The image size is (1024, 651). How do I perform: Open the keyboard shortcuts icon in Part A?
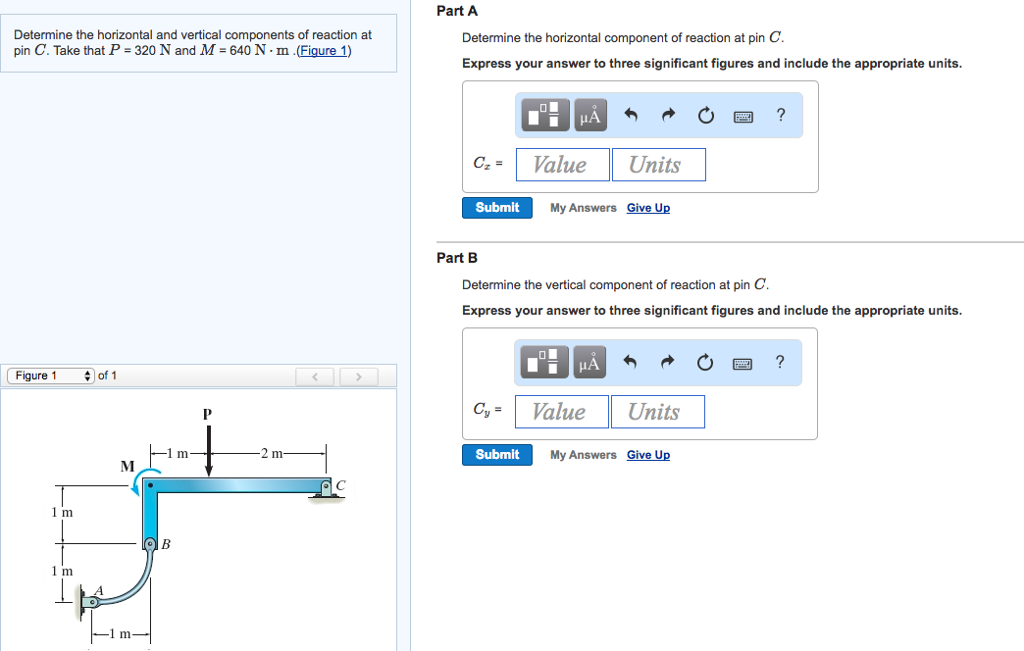pos(742,115)
